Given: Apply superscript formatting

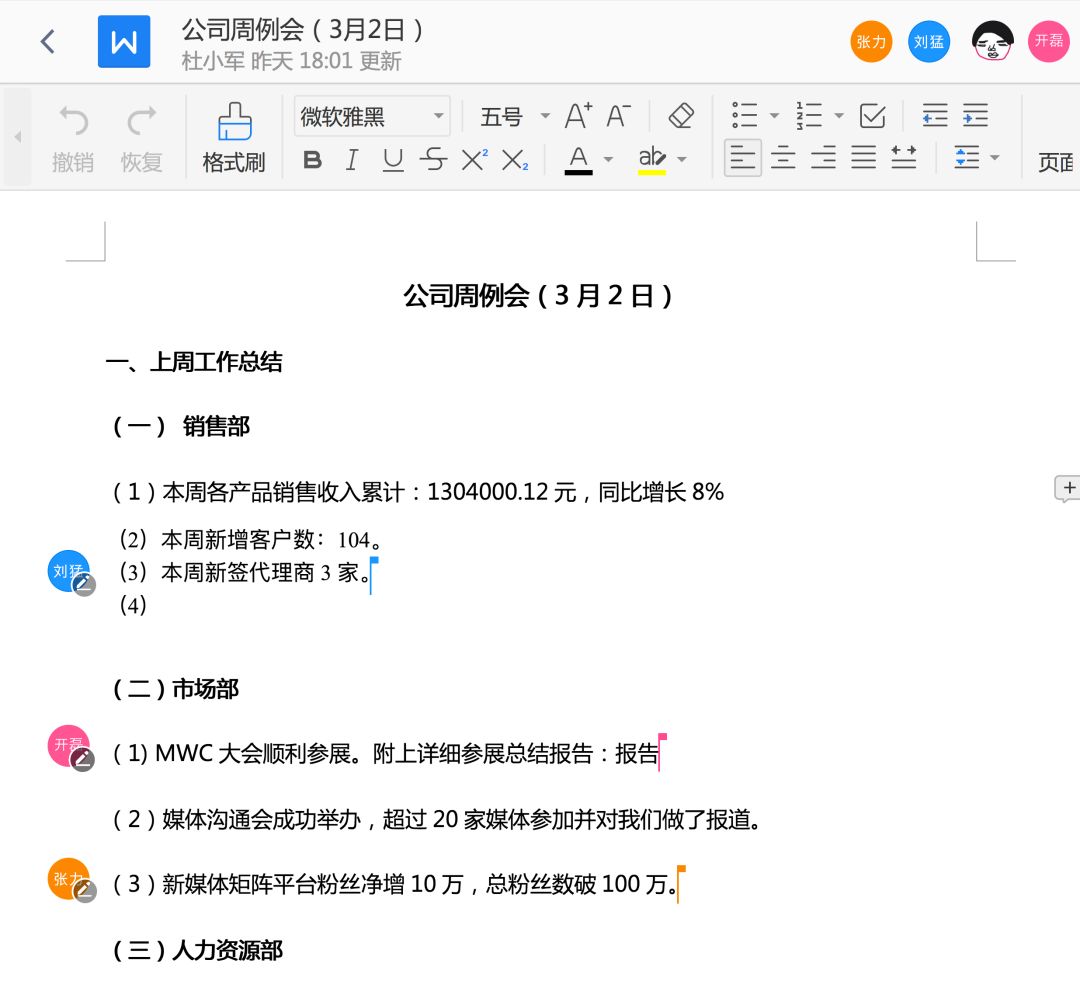Looking at the screenshot, I should (475, 159).
